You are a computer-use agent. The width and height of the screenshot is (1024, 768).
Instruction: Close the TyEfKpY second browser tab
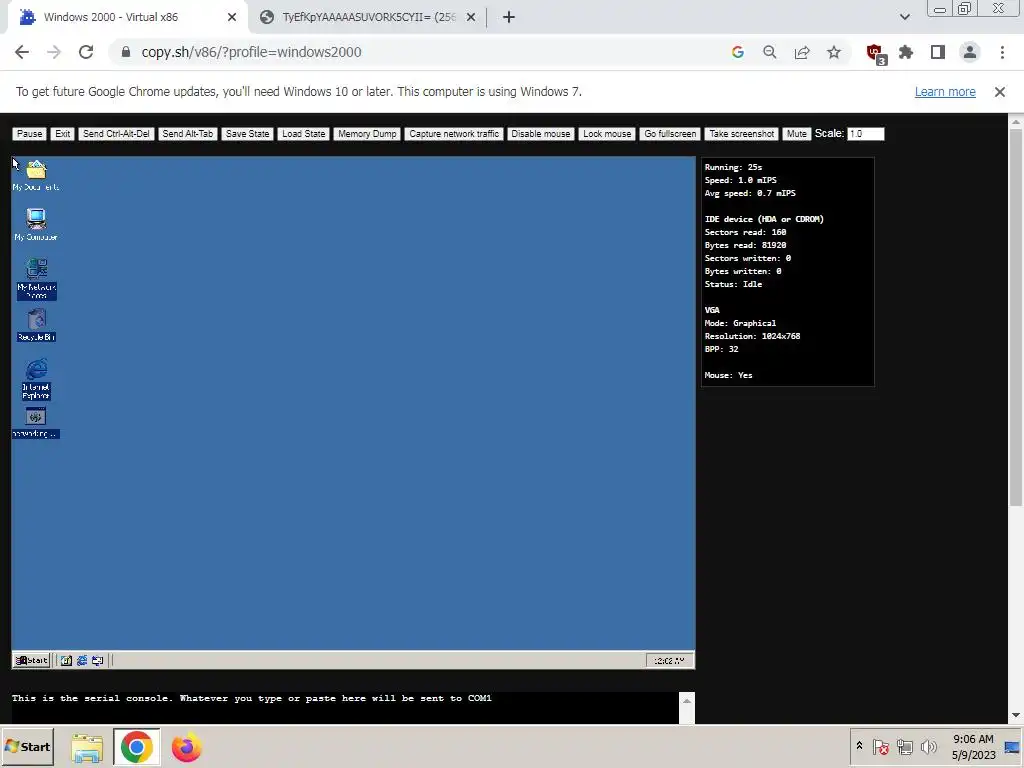click(471, 17)
